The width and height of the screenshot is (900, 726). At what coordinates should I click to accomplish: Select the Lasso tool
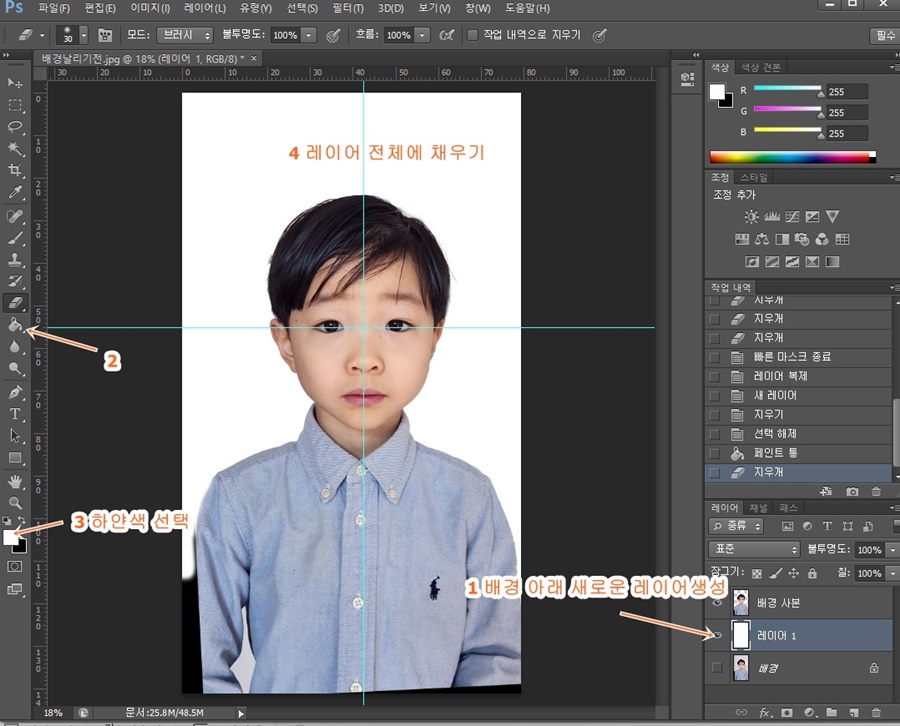pos(14,128)
